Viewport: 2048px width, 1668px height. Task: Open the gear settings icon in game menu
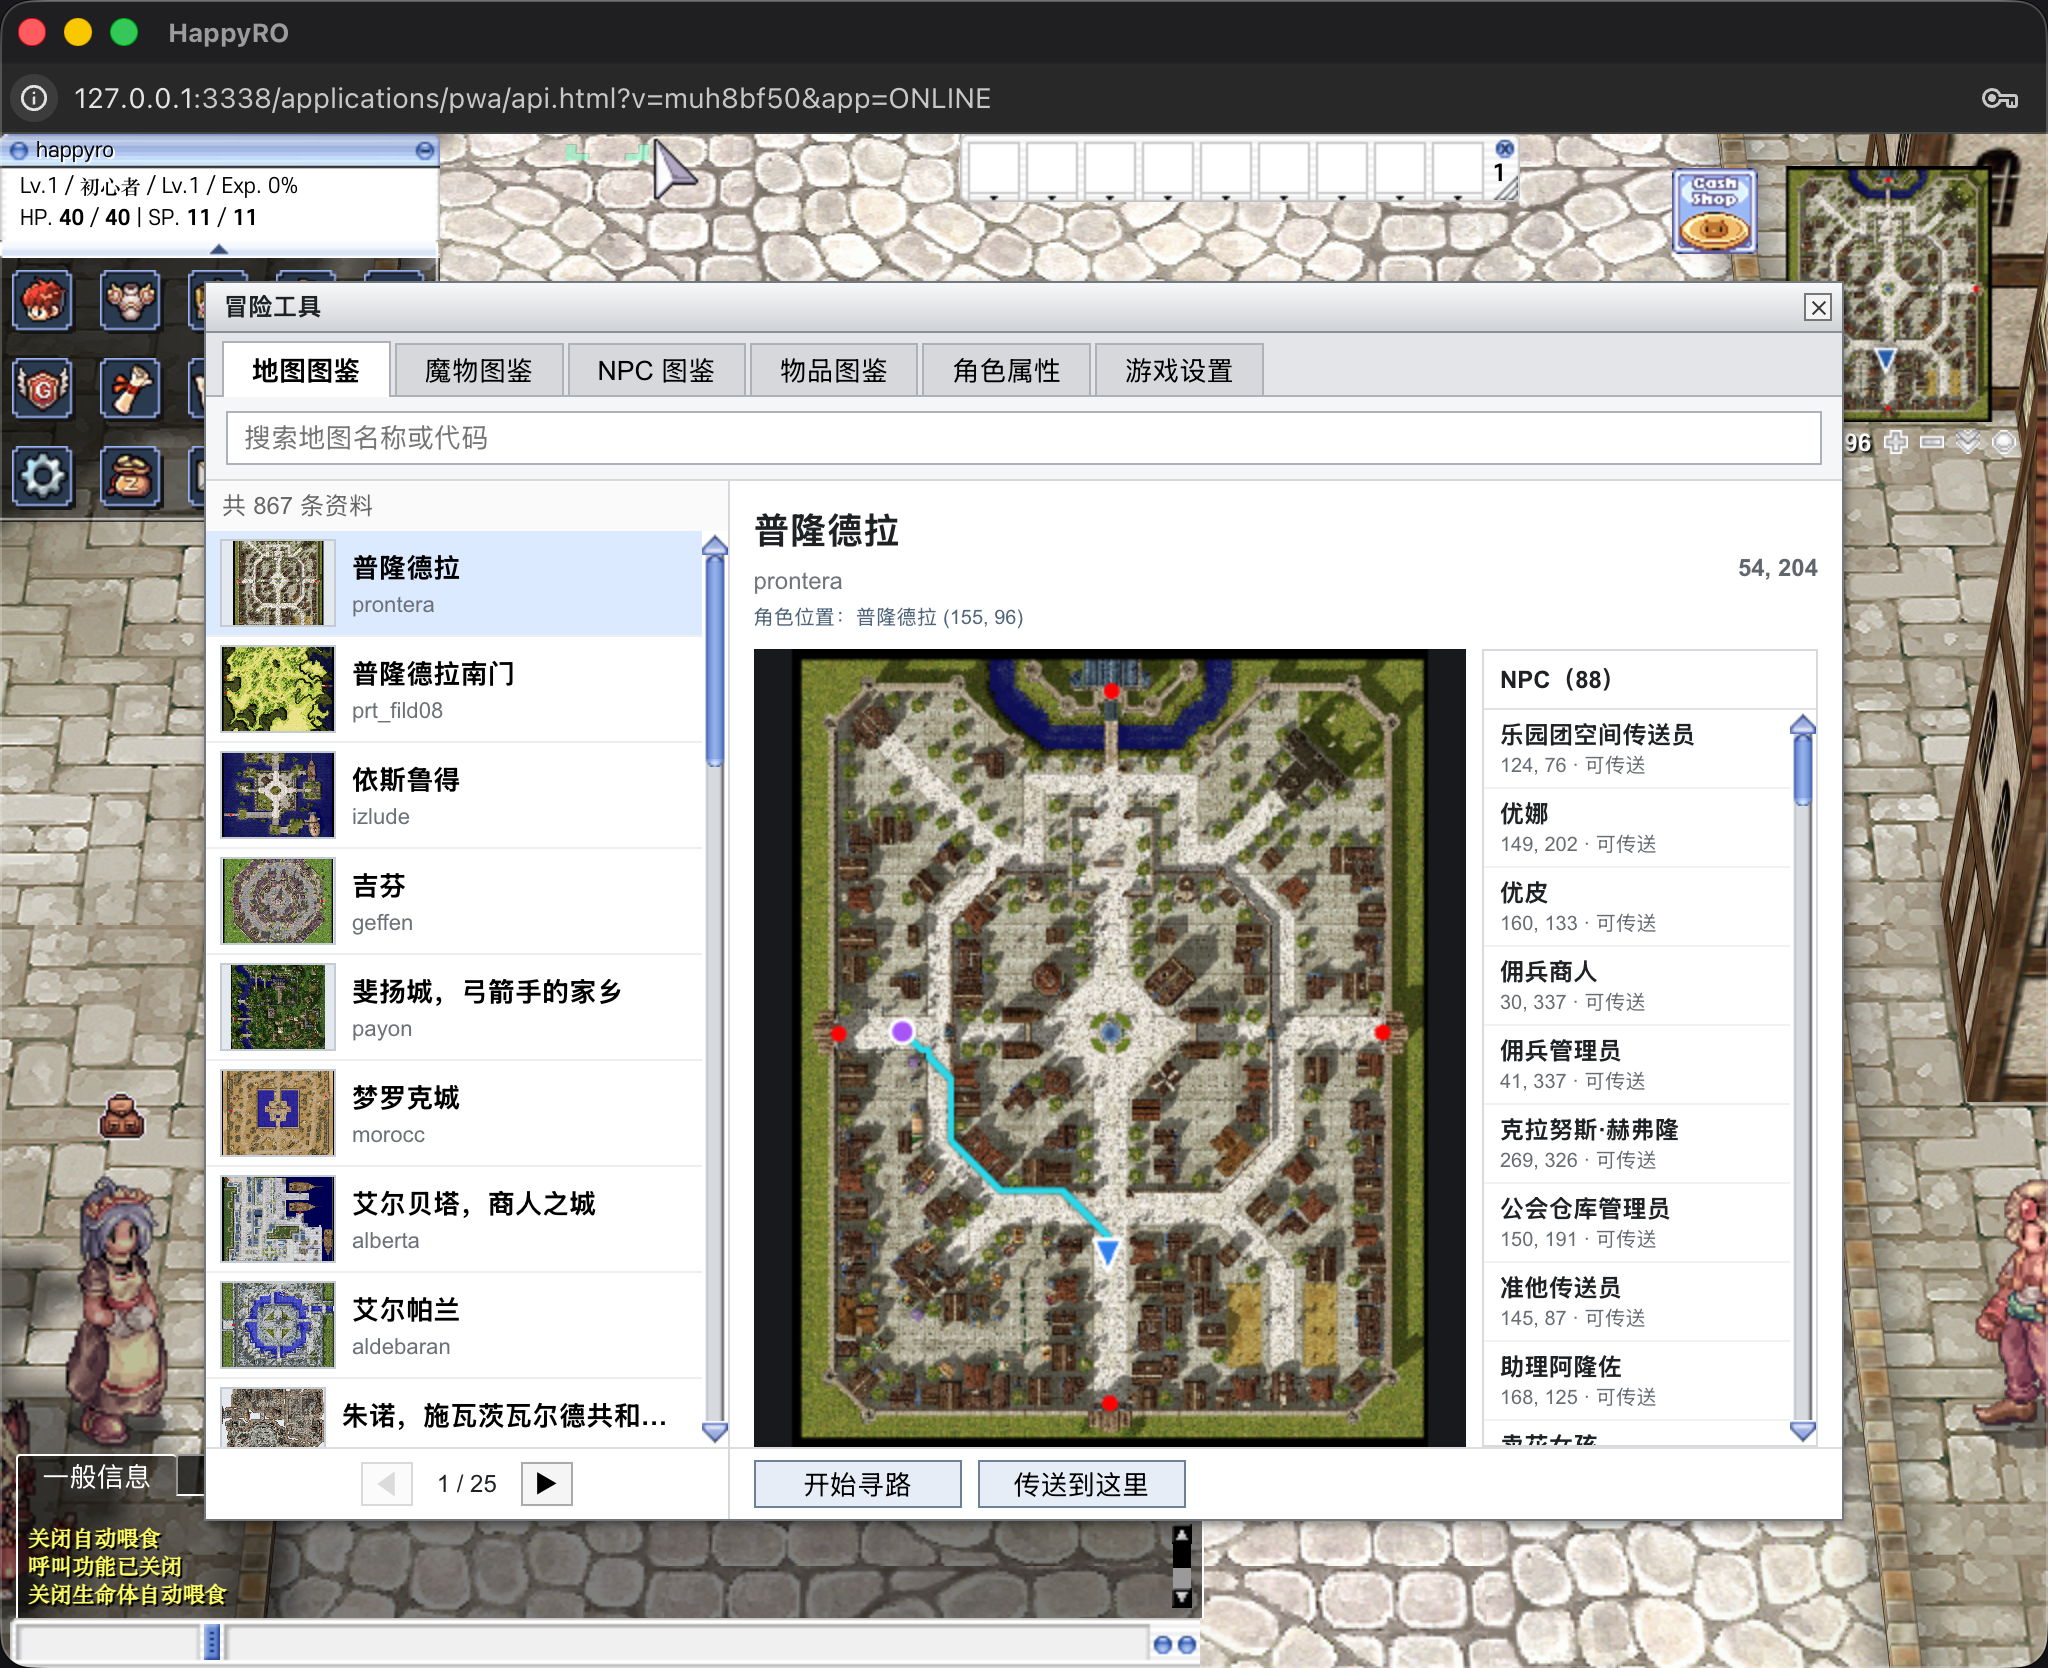point(42,476)
